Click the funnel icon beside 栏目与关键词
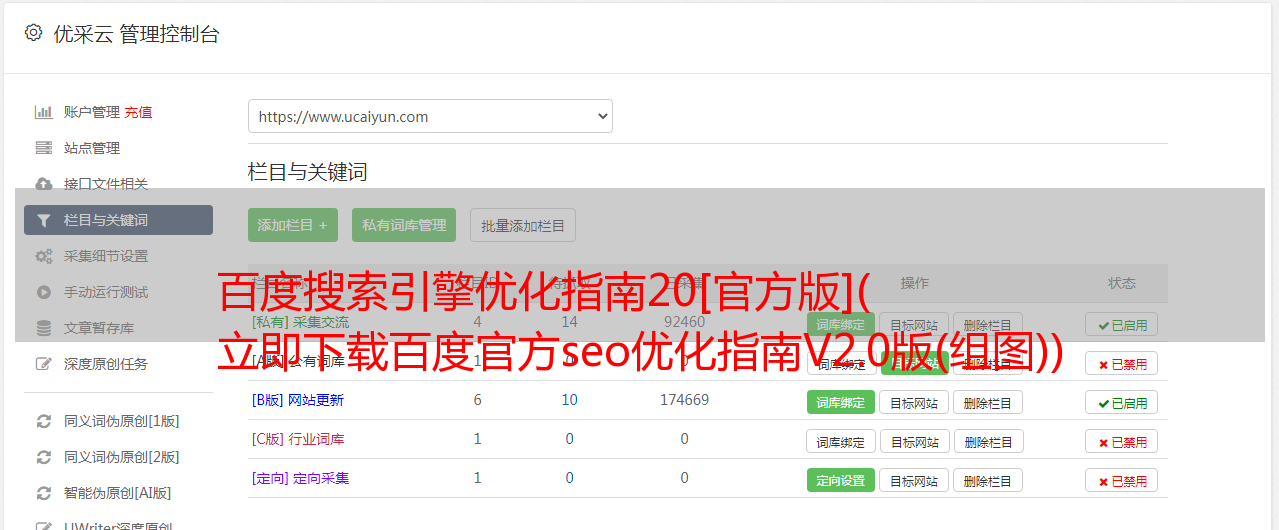The height and width of the screenshot is (530, 1279). click(x=44, y=220)
